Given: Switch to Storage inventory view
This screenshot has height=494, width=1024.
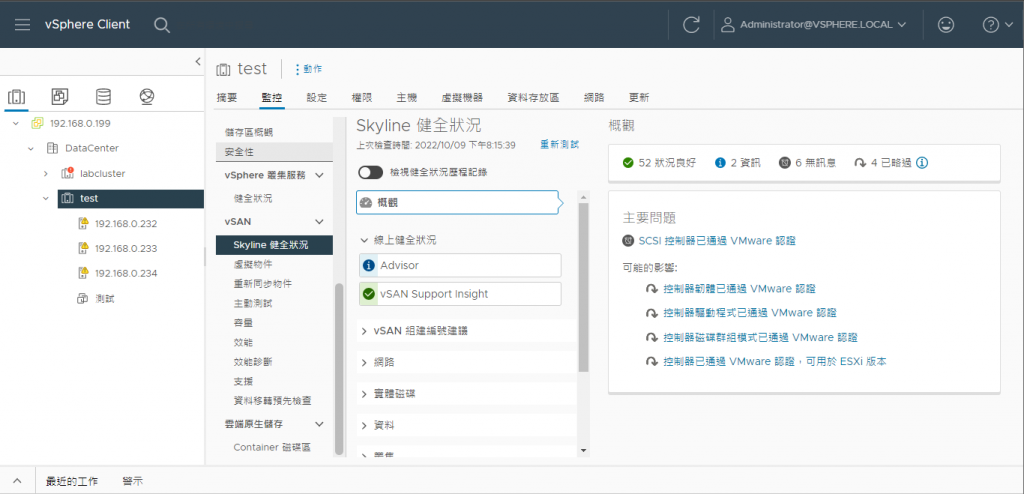Looking at the screenshot, I should [x=103, y=97].
